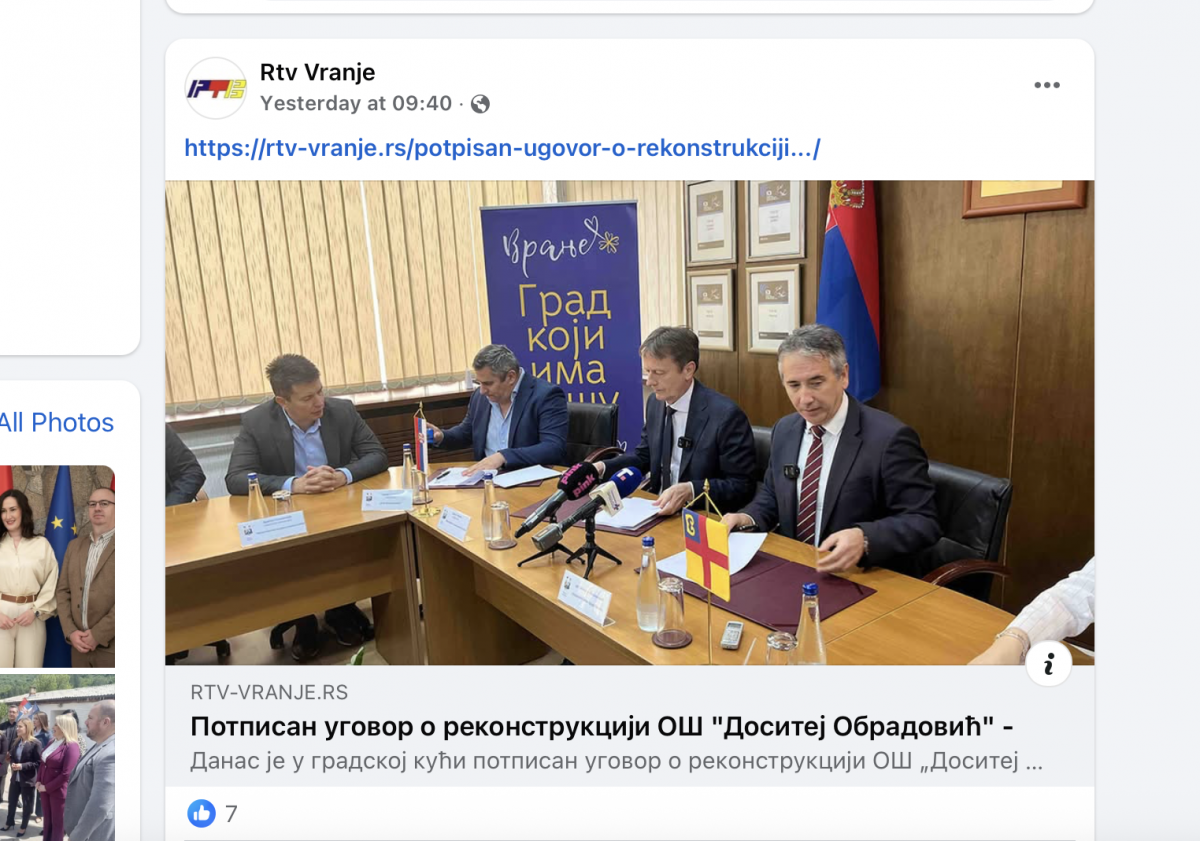Click the info icon on the article image
Viewport: 1200px width, 841px height.
pos(1049,664)
